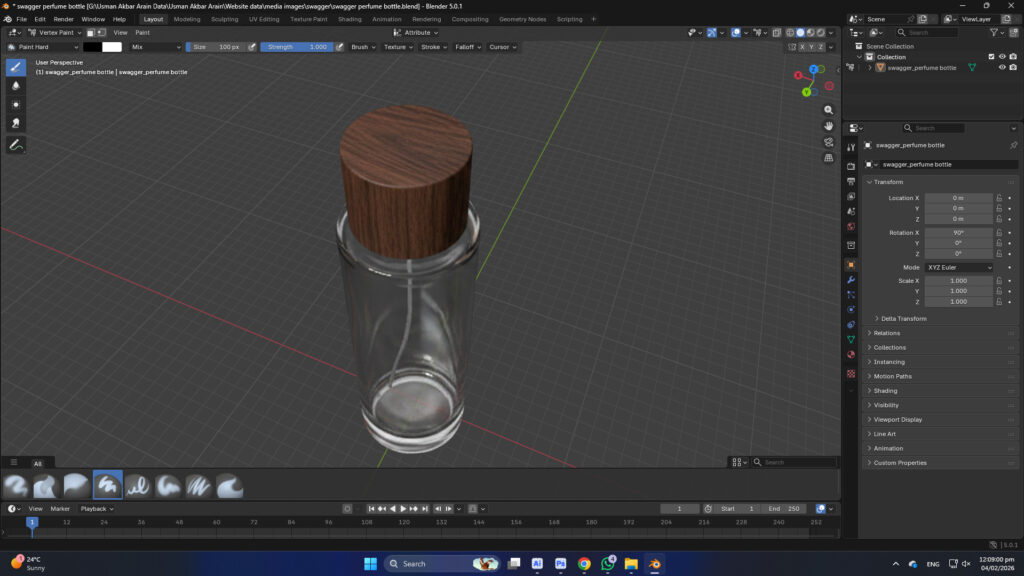Screen dimensions: 1024x576
Task: Open Chrome from the Windows taskbar
Action: pos(584,564)
